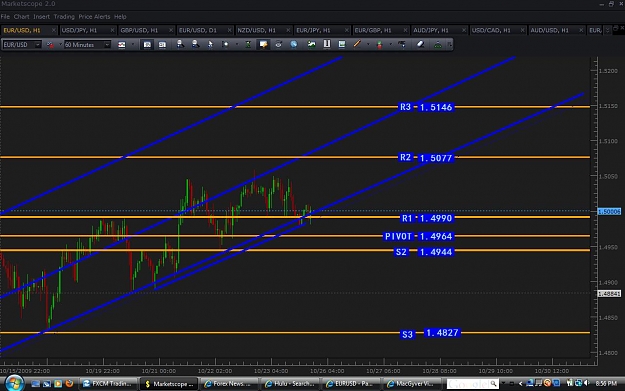Select the eraser tool in toolbar
625x391 pixels.
(420, 44)
